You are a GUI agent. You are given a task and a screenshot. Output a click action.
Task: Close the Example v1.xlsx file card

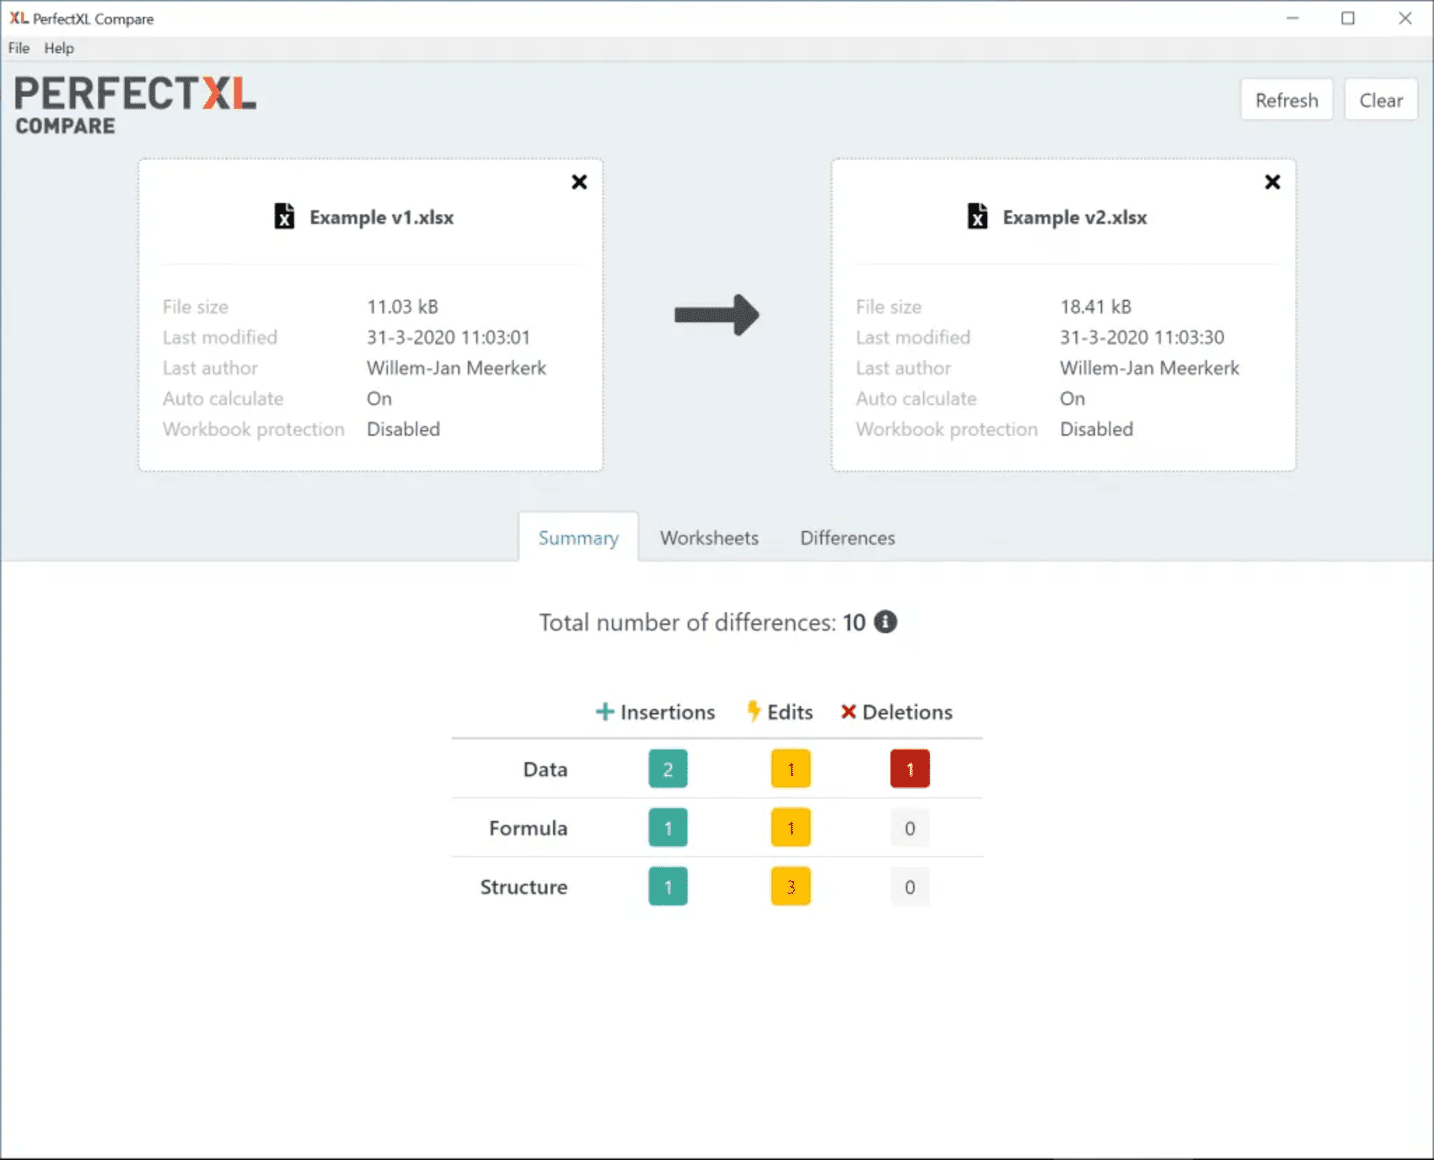579,182
